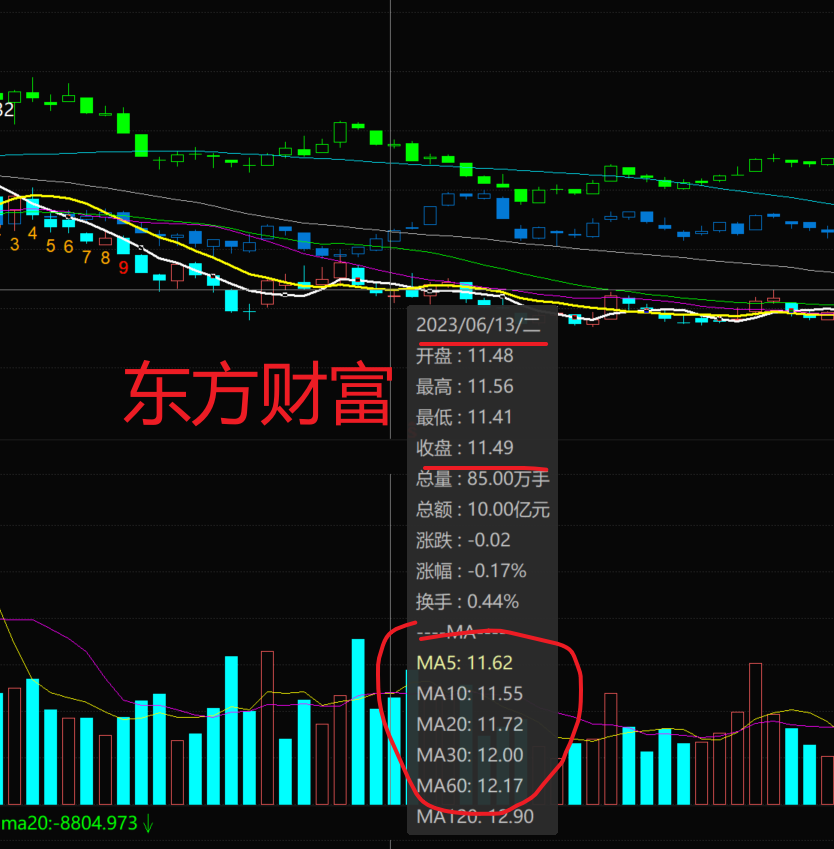834x849 pixels.
Task: Click the red 东方财富 stock name text
Action: click(256, 395)
